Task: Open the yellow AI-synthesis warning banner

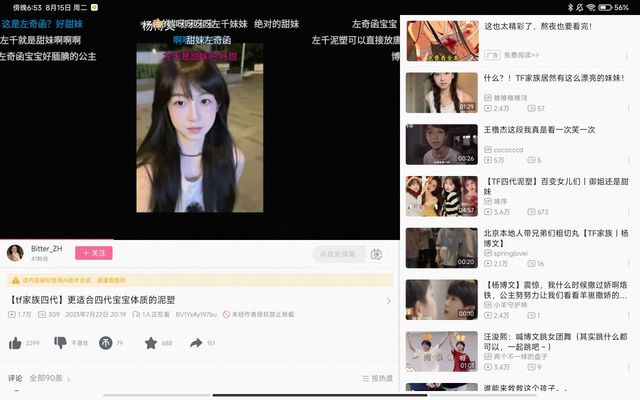Action: 200,280
